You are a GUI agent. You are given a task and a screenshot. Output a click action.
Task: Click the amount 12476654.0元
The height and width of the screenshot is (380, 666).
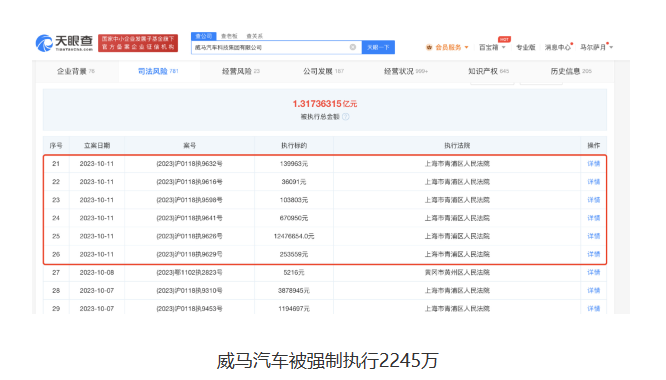(294, 236)
